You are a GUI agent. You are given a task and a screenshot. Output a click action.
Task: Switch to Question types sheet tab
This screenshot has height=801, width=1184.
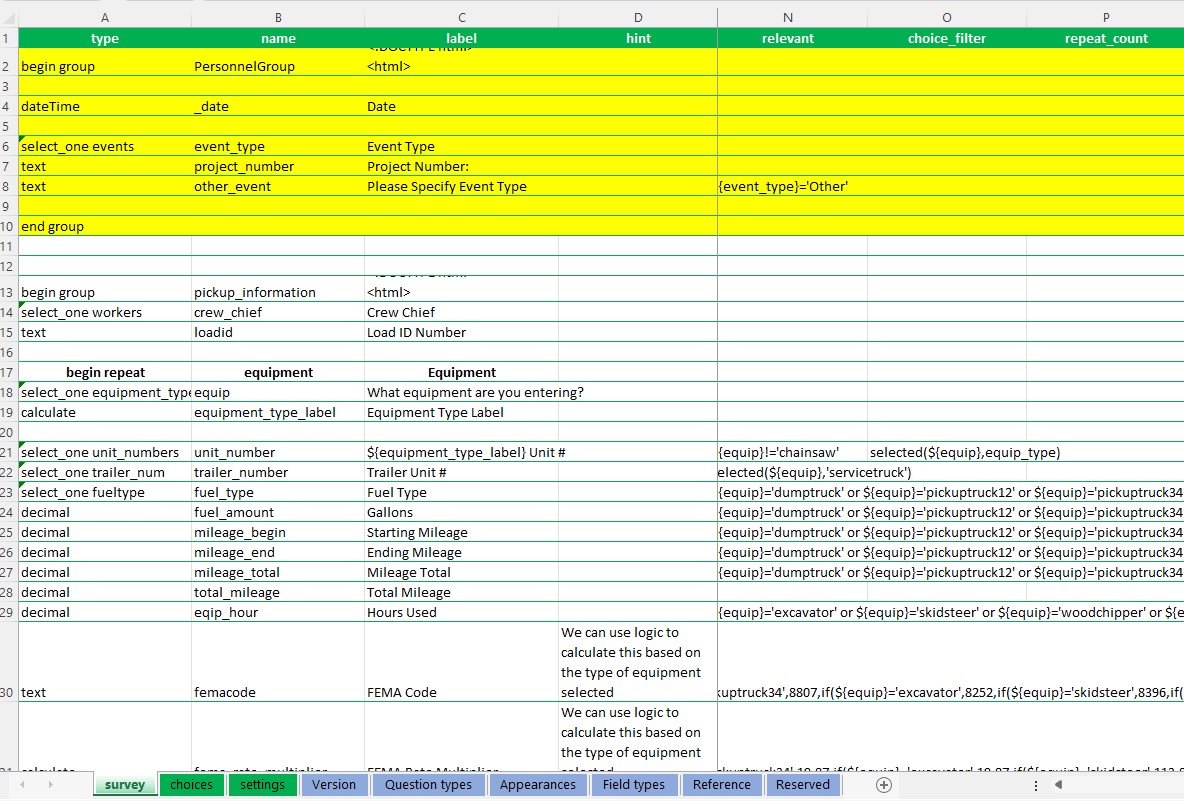coord(428,785)
